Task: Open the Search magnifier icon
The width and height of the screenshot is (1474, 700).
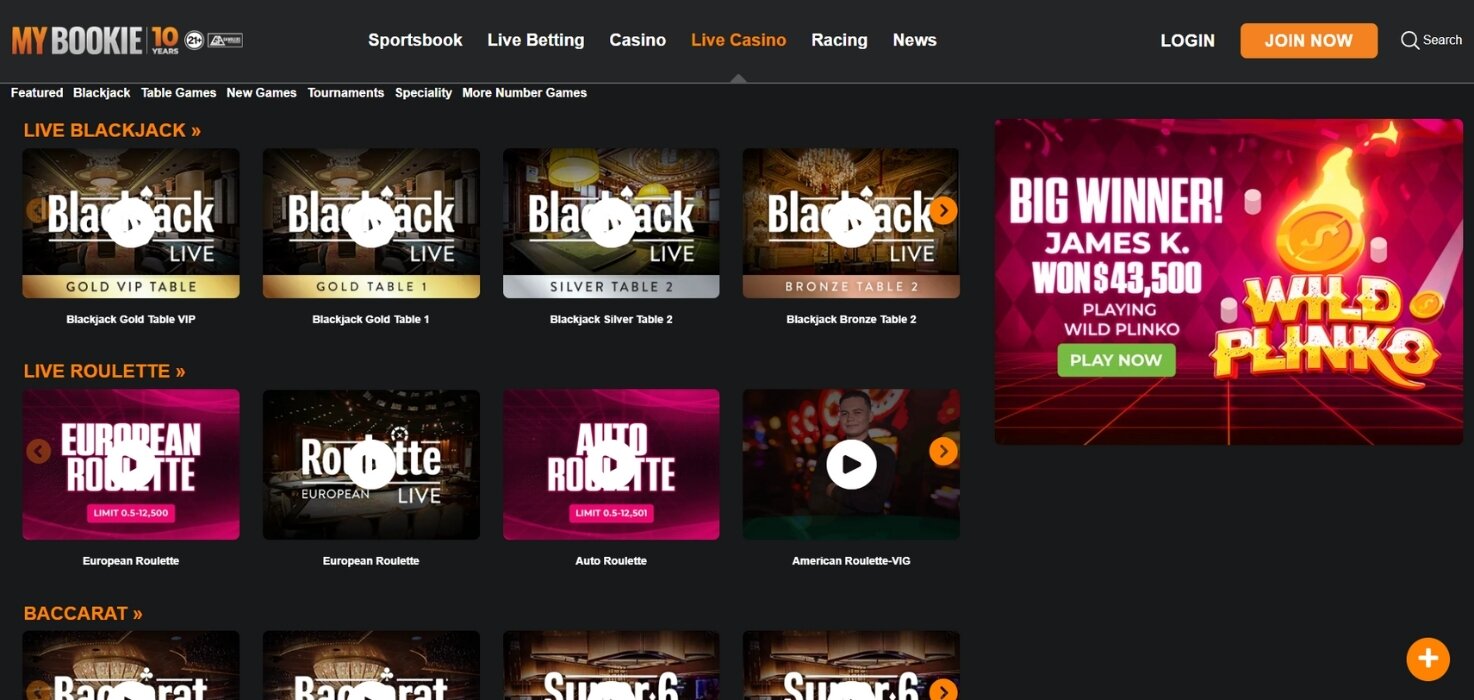Action: tap(1410, 40)
